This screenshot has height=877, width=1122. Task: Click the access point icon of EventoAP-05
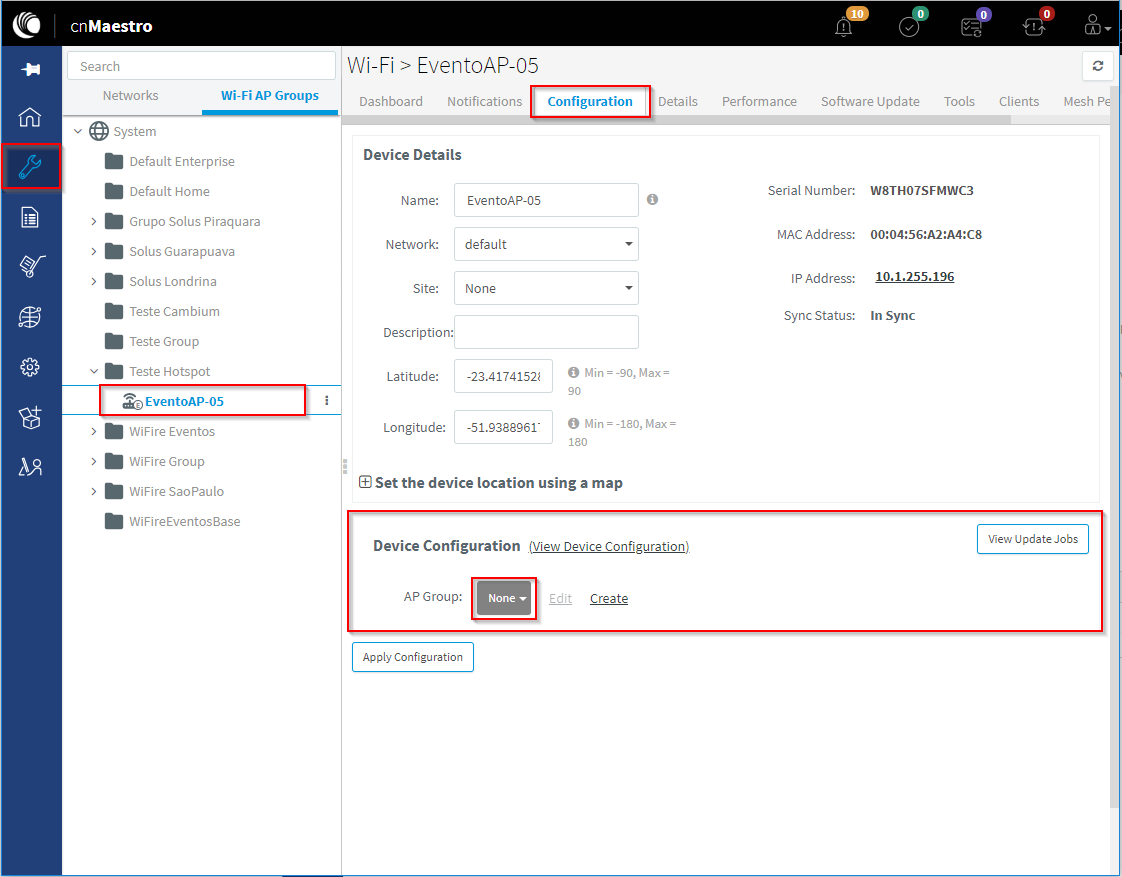pos(132,401)
